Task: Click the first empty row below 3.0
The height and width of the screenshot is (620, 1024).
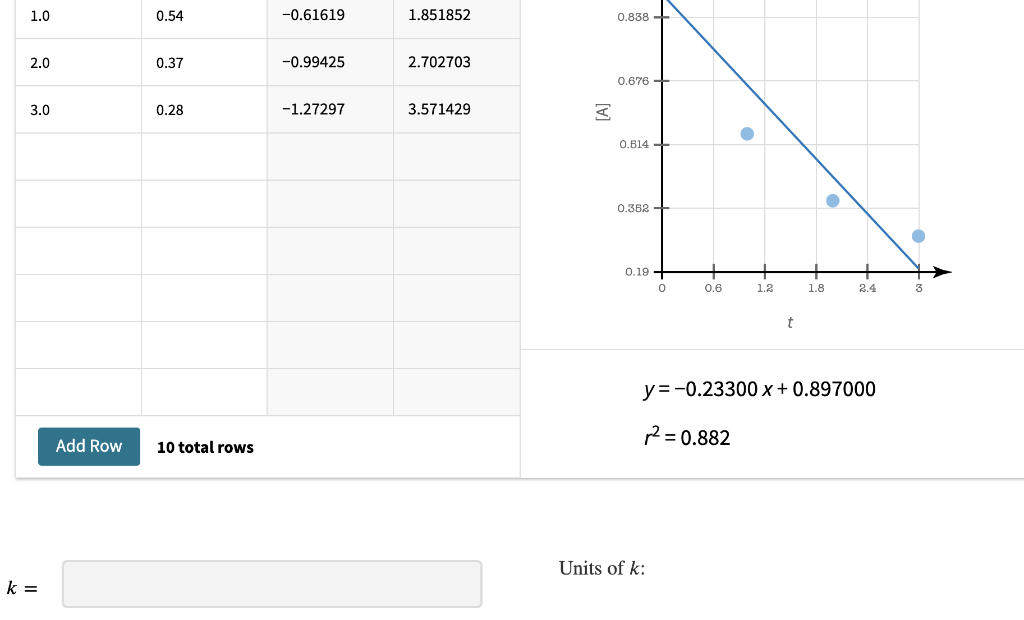Action: tap(77, 157)
